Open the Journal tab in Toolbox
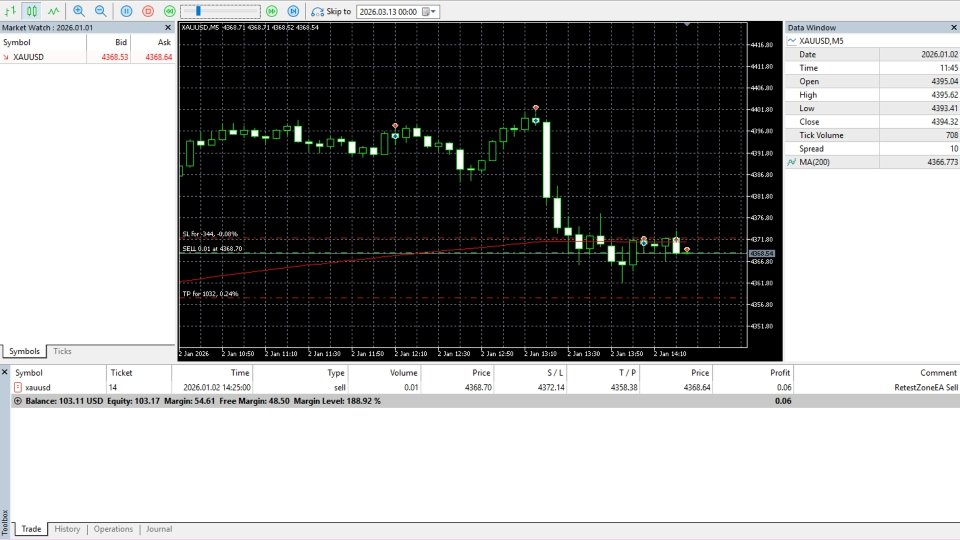Screen dimensions: 960x540 (159, 529)
